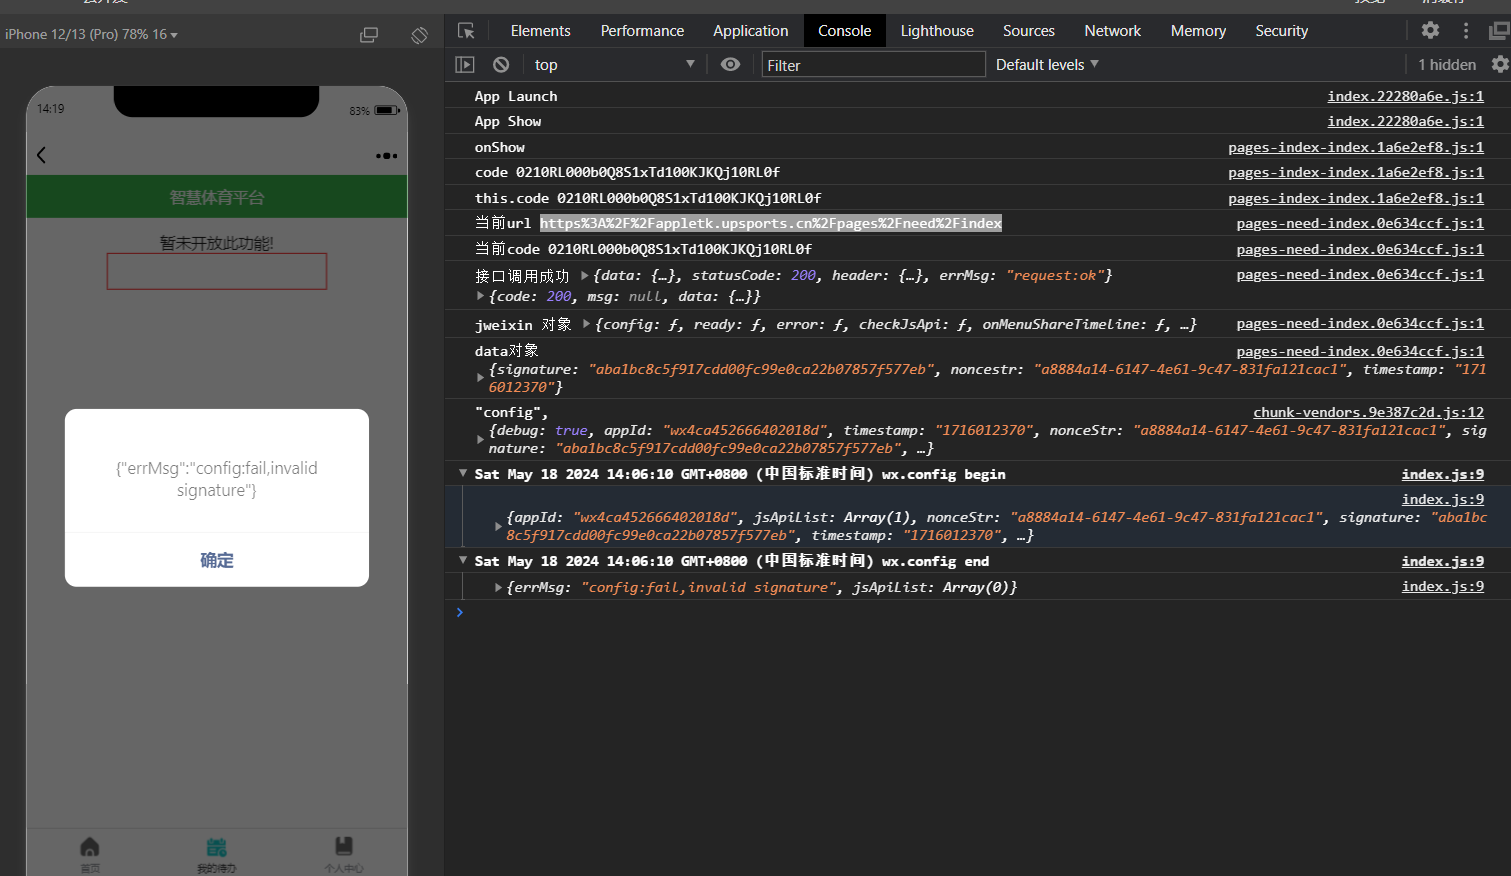Image resolution: width=1511 pixels, height=876 pixels.
Task: Open pages-need-index link for jweixin 对象
Action: point(1360,323)
